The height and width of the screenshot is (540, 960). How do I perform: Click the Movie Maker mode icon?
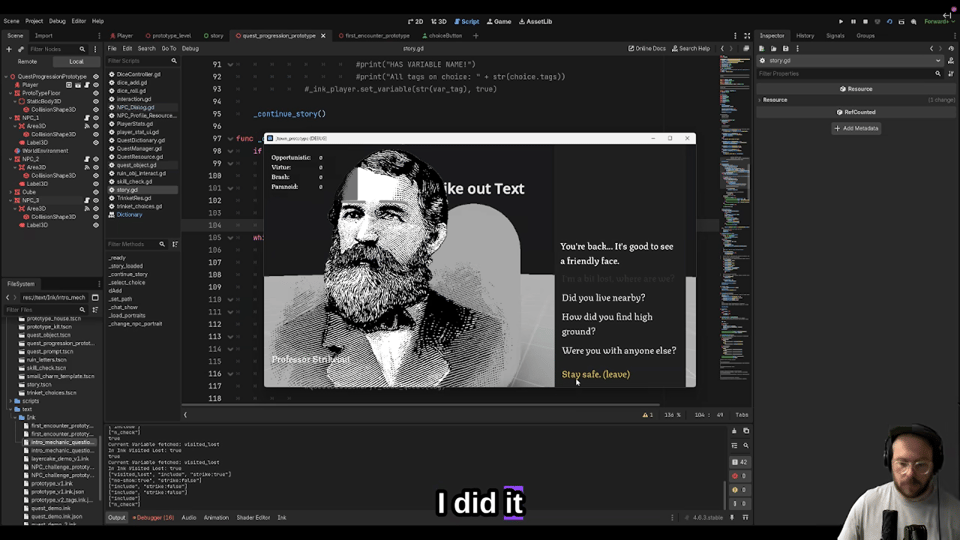(x=913, y=21)
